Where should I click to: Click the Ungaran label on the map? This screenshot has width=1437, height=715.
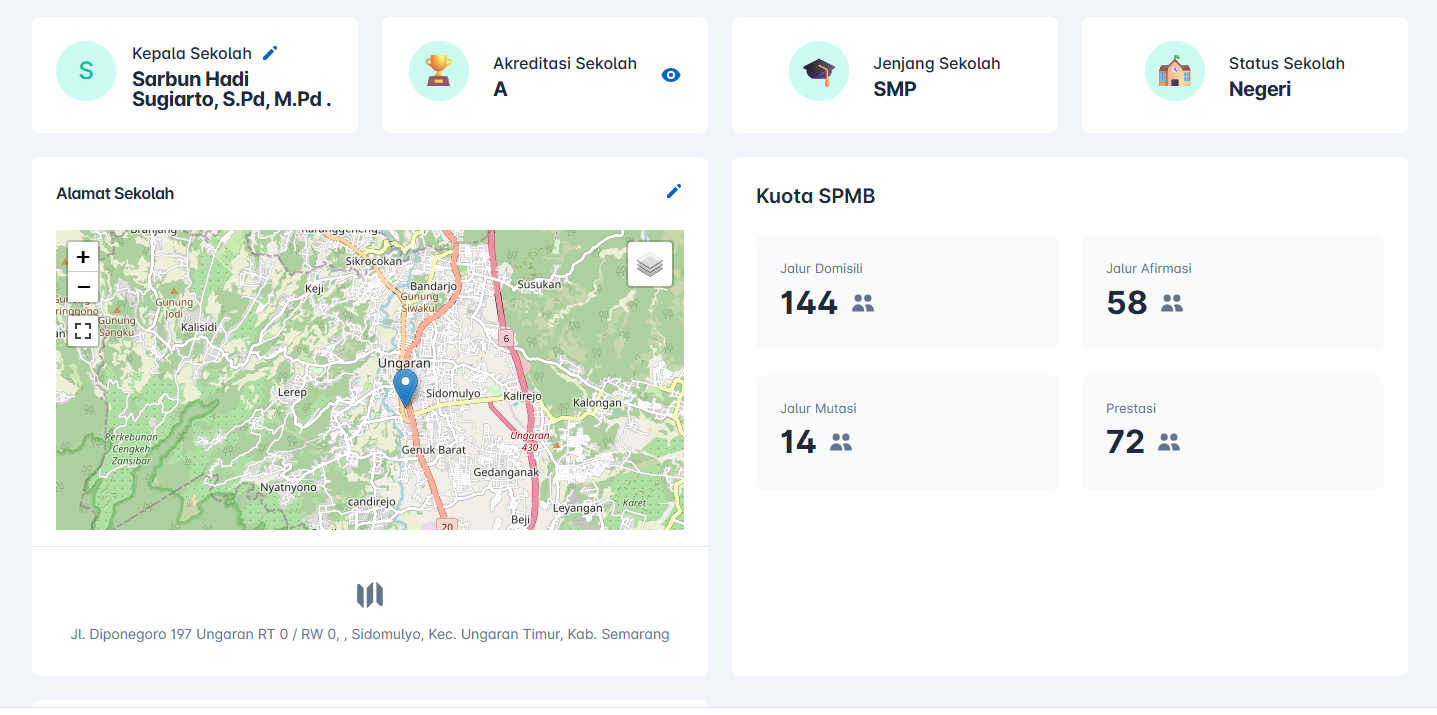coord(404,363)
